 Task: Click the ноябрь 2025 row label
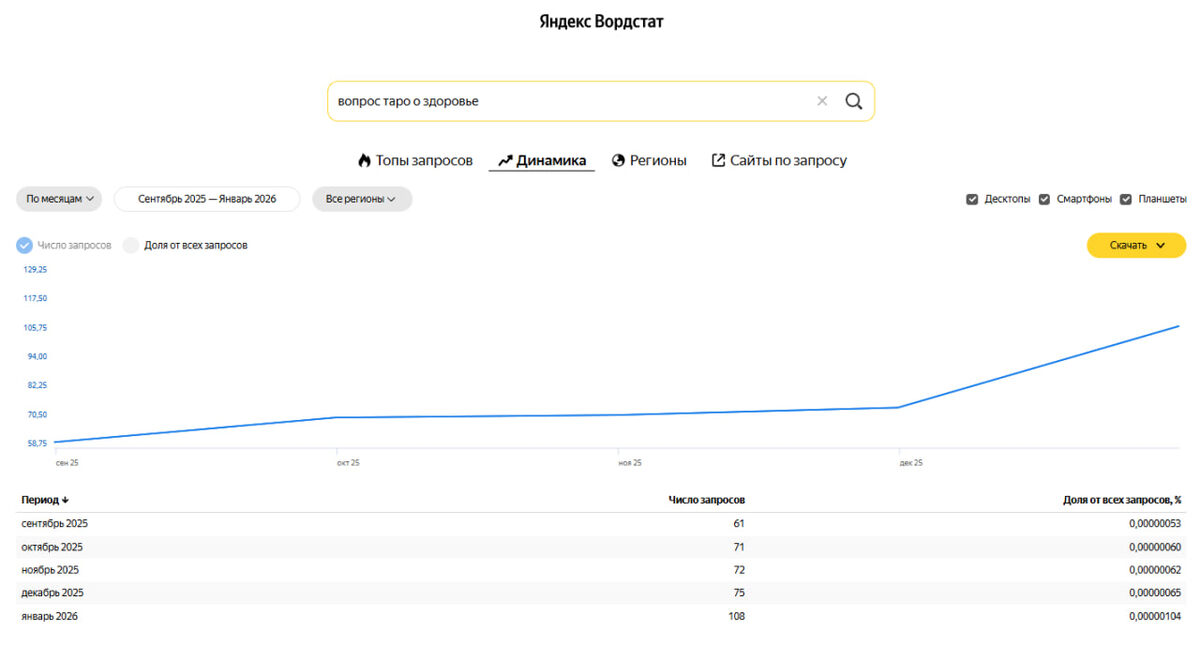pyautogui.click(x=50, y=570)
